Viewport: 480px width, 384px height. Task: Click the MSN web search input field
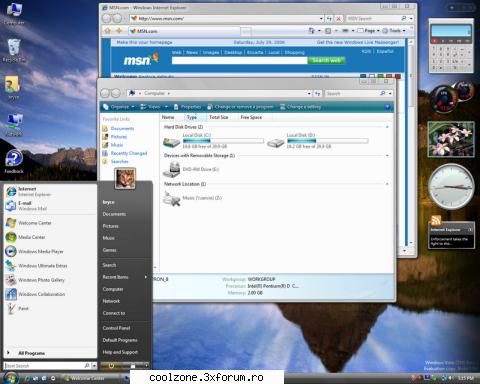(239, 60)
